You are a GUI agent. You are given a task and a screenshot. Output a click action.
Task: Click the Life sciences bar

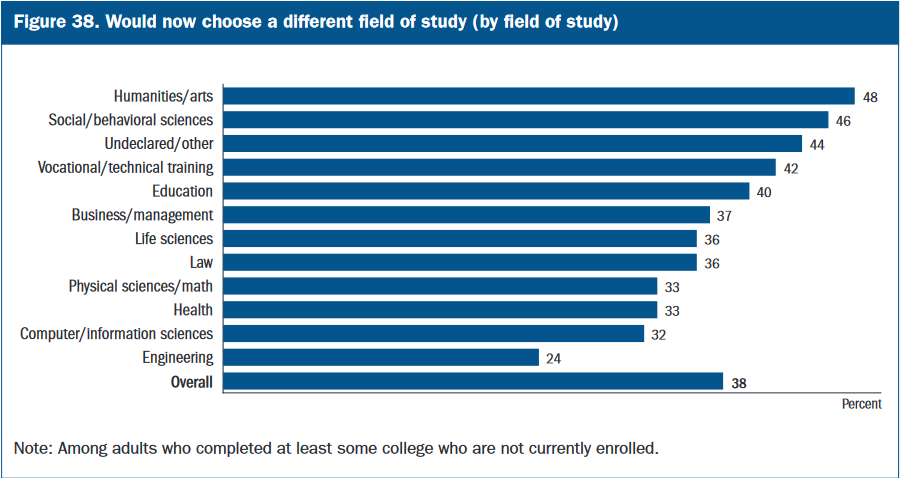[x=459, y=239]
